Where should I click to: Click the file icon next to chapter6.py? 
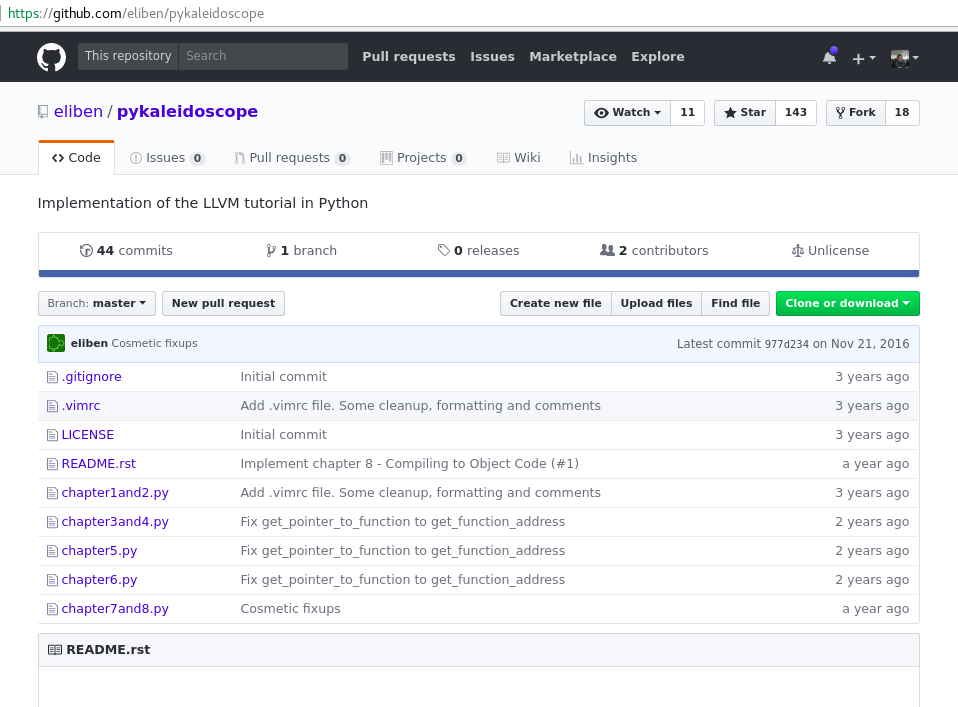pos(53,580)
